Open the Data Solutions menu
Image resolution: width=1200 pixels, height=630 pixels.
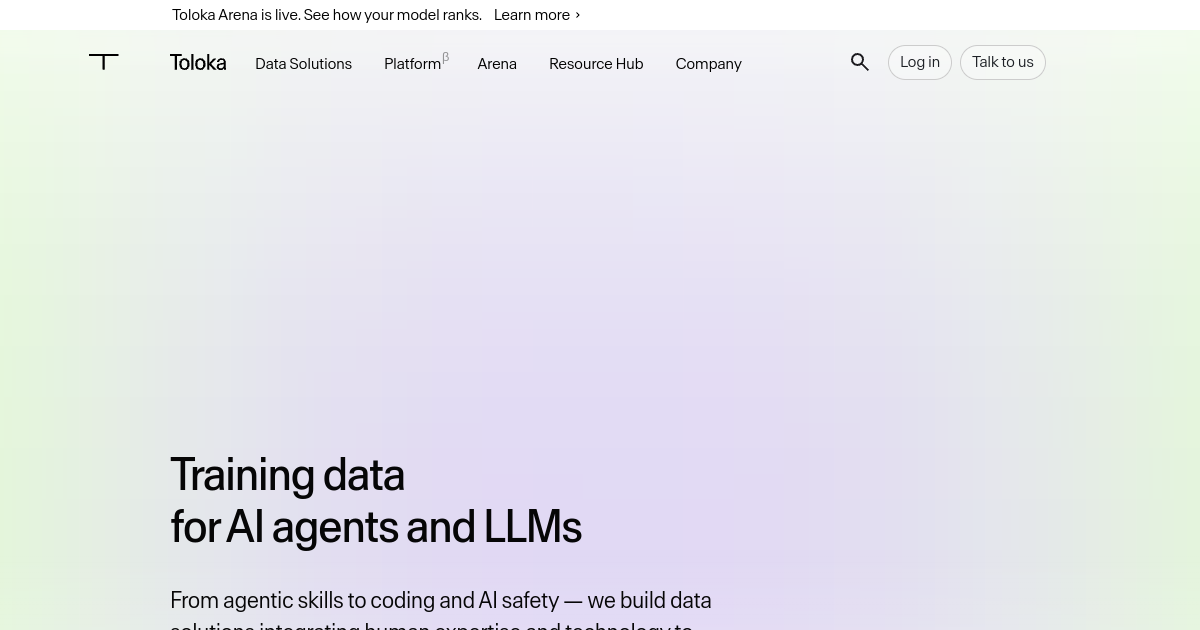303,64
